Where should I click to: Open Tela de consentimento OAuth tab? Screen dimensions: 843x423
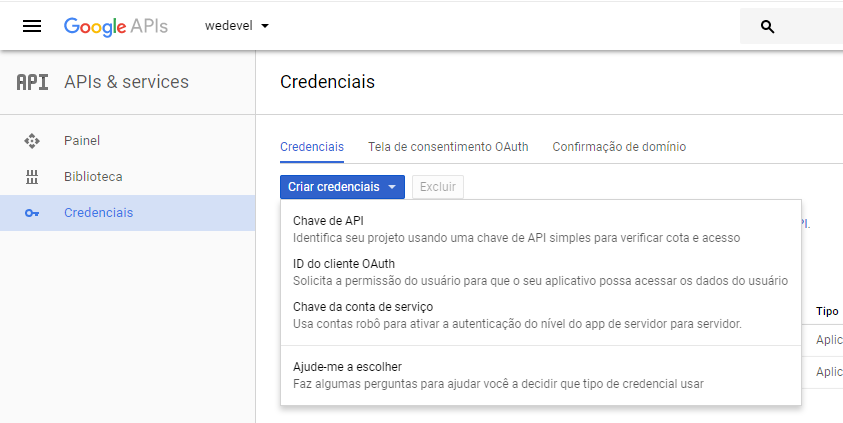click(x=448, y=146)
